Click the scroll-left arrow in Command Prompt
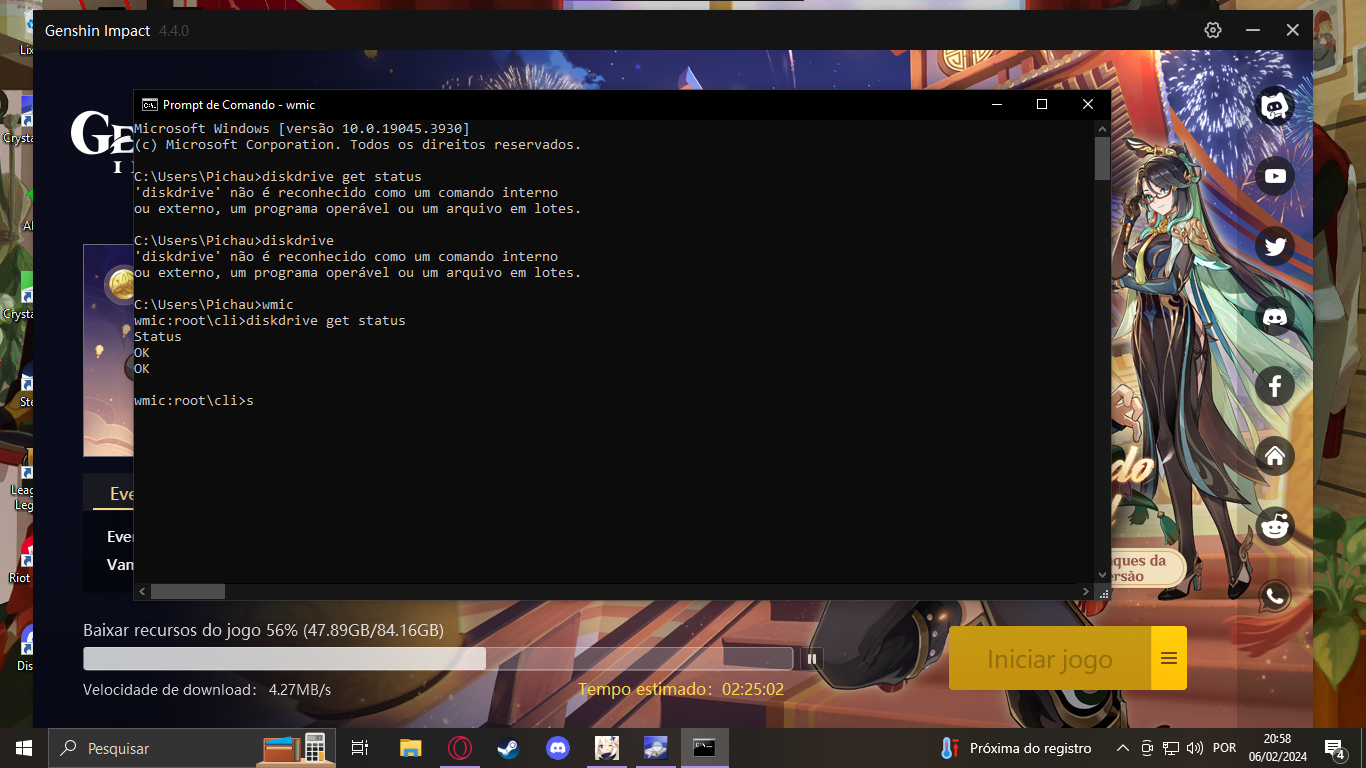The image size is (1366, 768). pyautogui.click(x=142, y=591)
